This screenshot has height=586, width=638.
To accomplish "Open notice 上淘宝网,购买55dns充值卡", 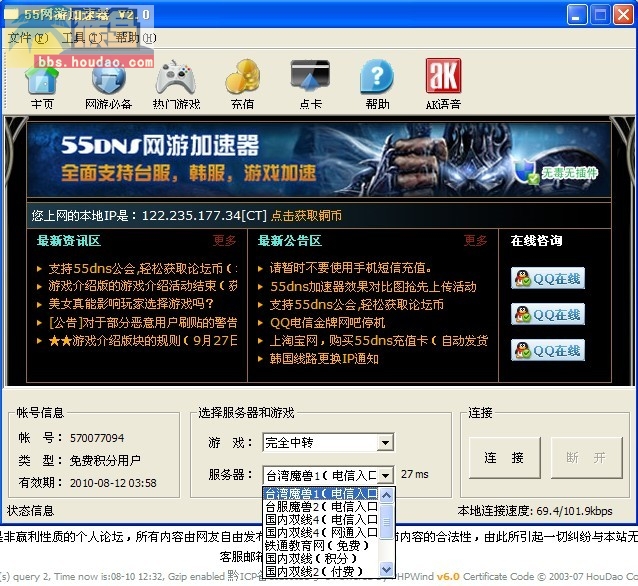I will pos(379,340).
